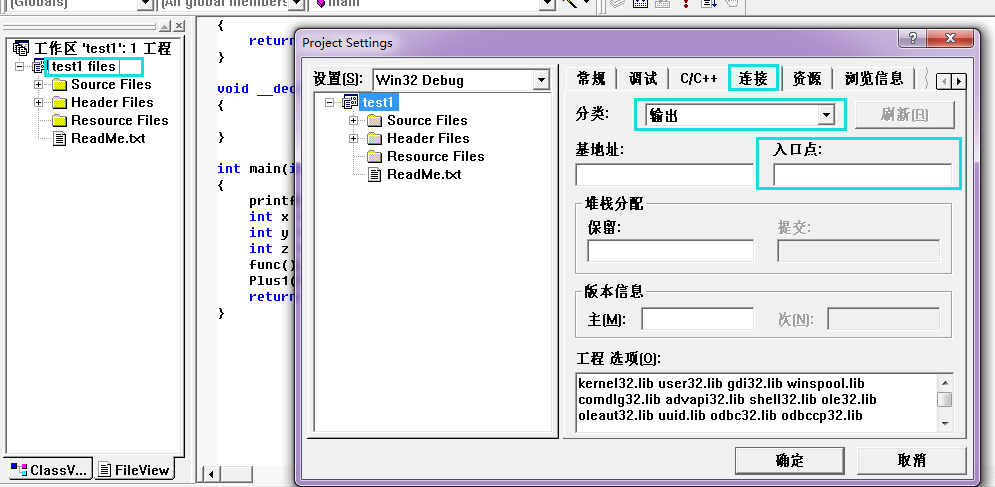Click the Source Files folder icon in workspace
This screenshot has height=487, width=995.
click(60, 84)
